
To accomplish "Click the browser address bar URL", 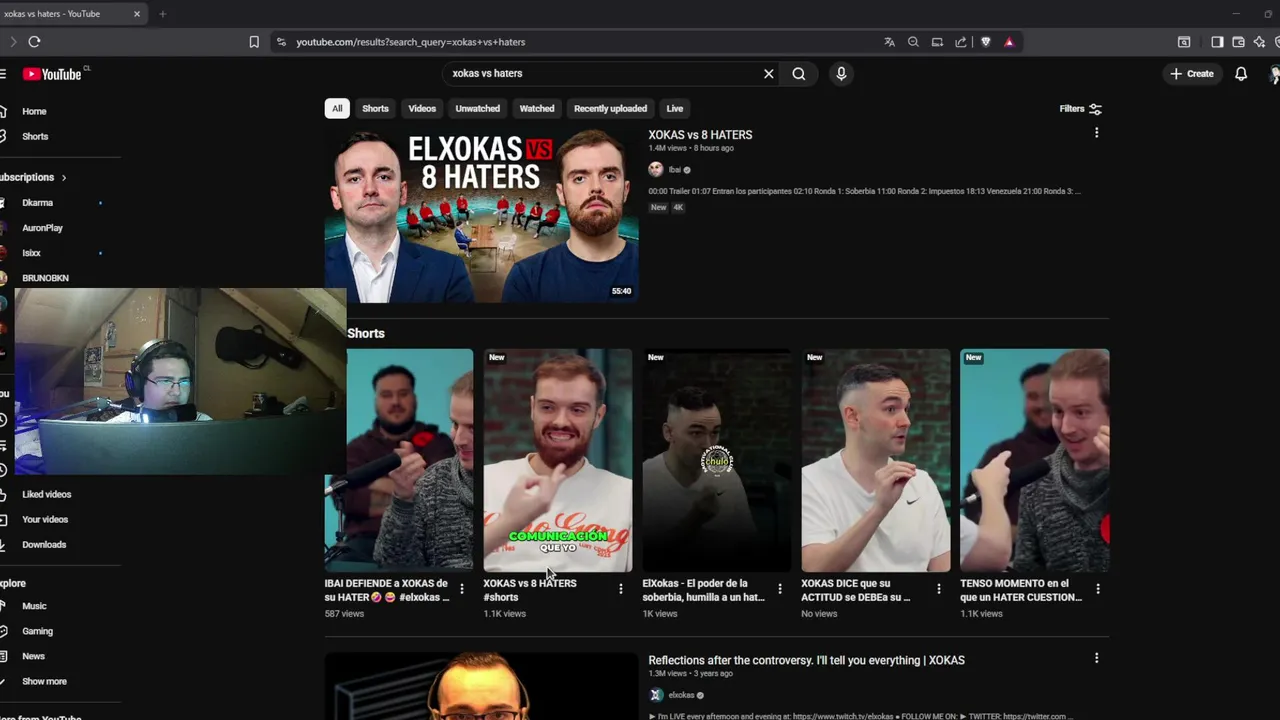I will (x=410, y=42).
